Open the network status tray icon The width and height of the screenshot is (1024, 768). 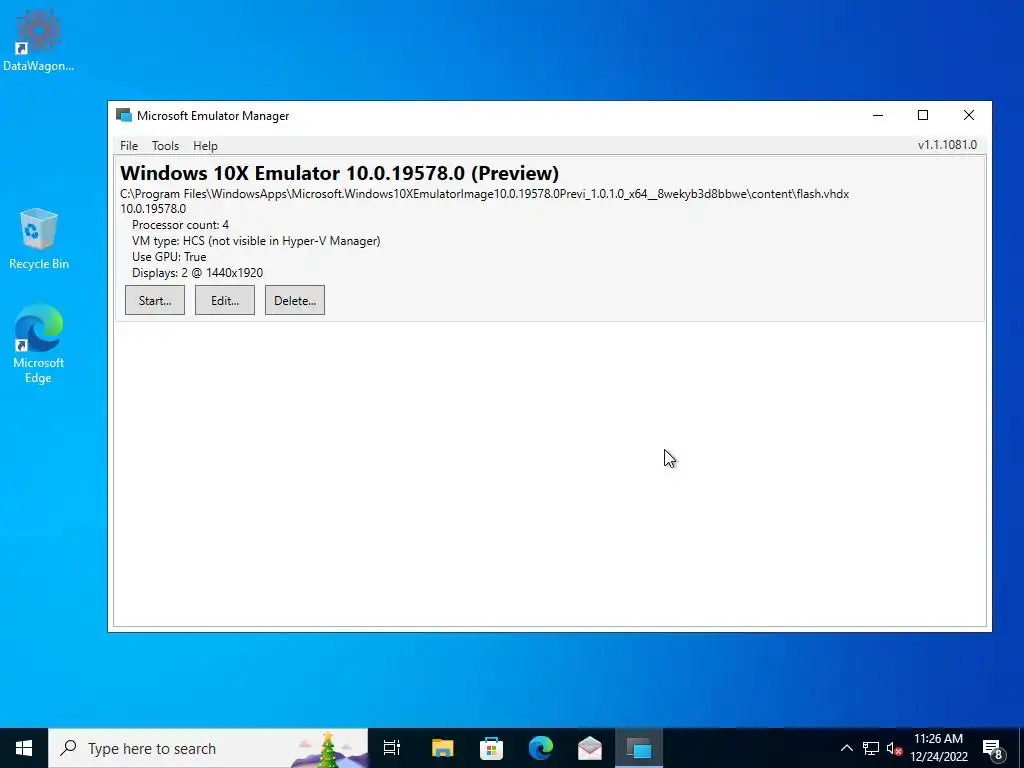tap(871, 748)
